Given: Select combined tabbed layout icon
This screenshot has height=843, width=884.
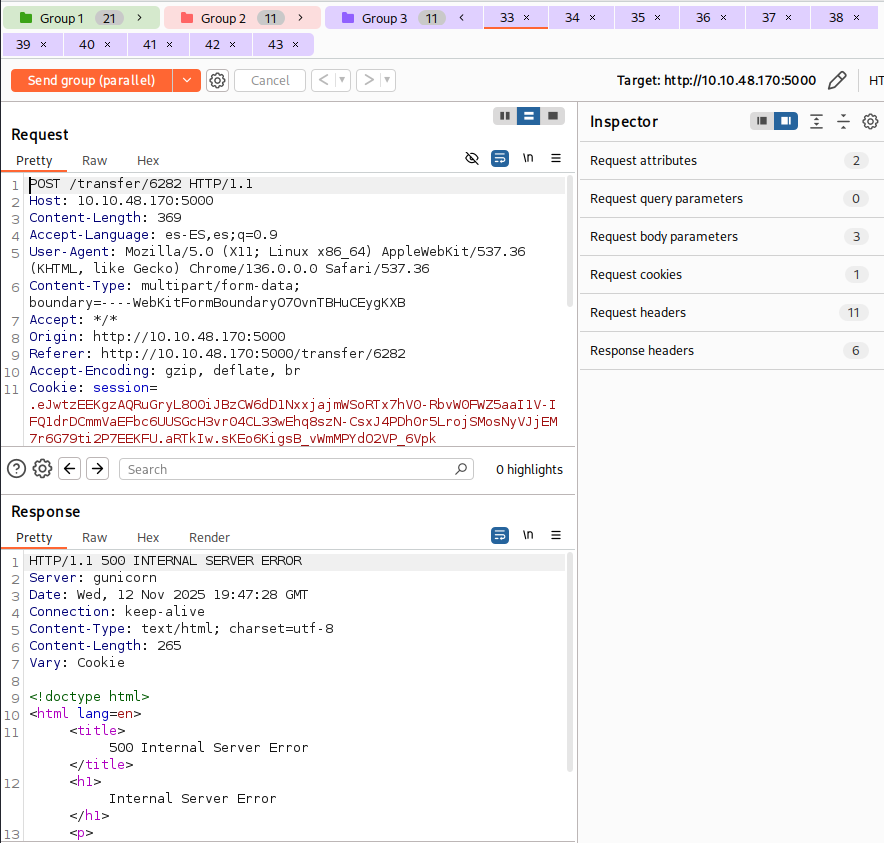Looking at the screenshot, I should [x=553, y=116].
